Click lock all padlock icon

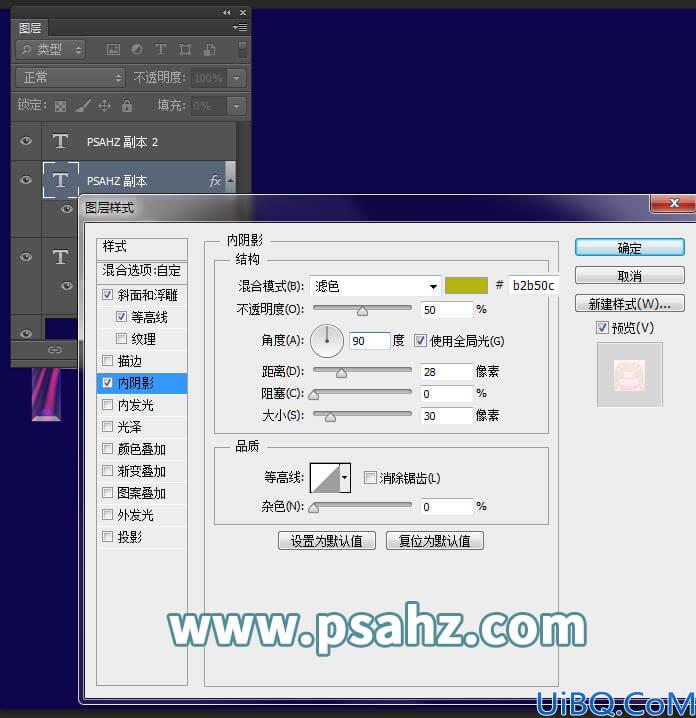[x=127, y=106]
